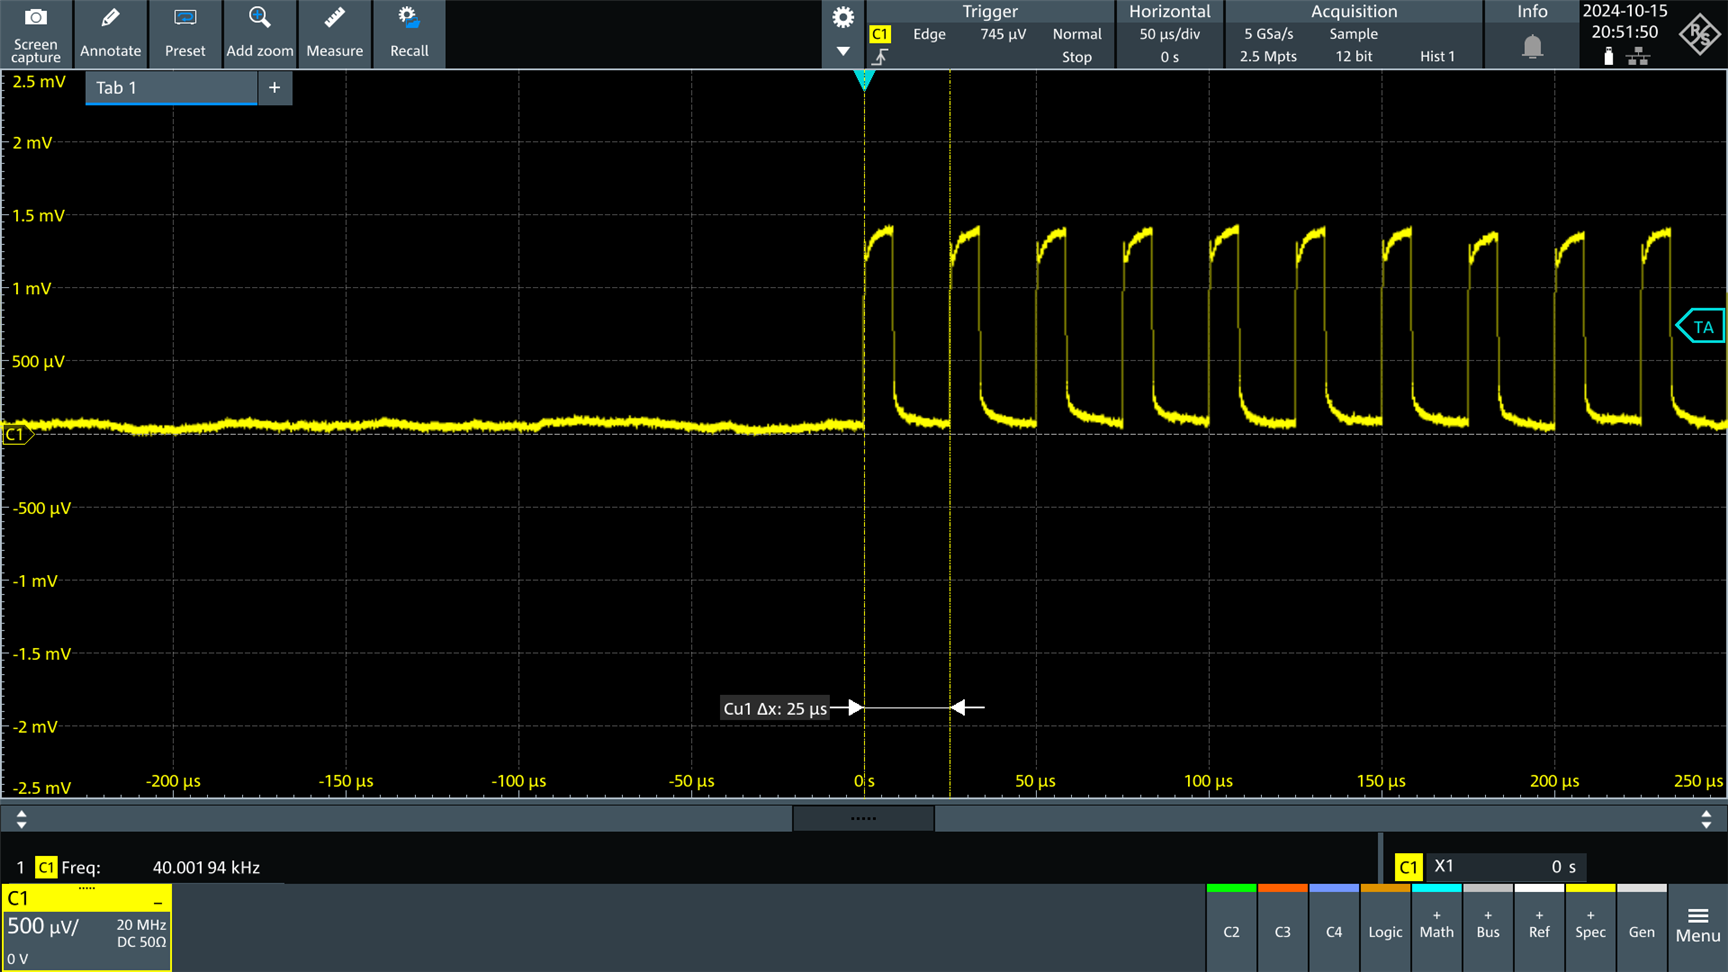Open the Measure tool

[x=334, y=34]
